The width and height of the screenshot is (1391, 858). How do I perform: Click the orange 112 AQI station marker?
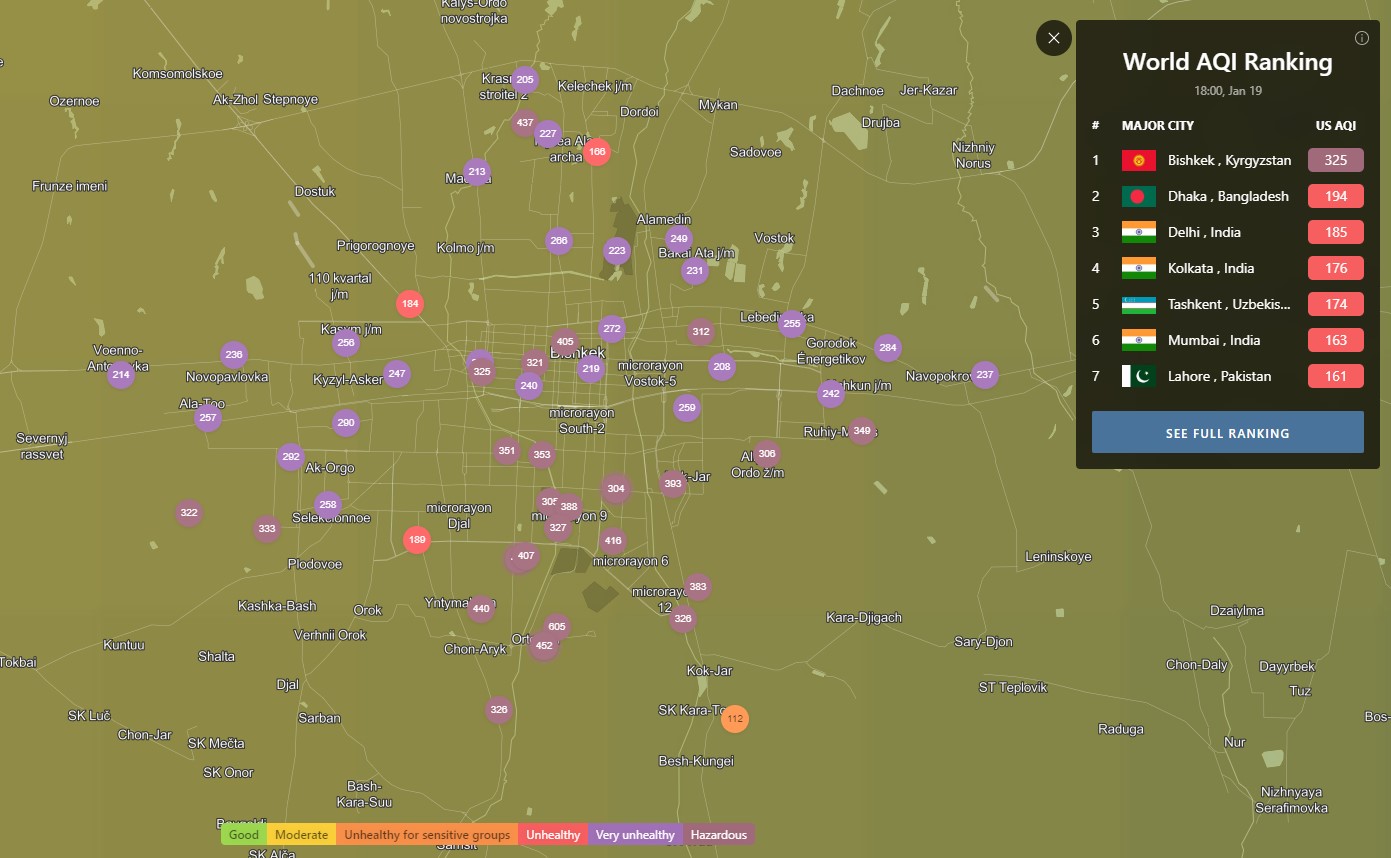(735, 718)
